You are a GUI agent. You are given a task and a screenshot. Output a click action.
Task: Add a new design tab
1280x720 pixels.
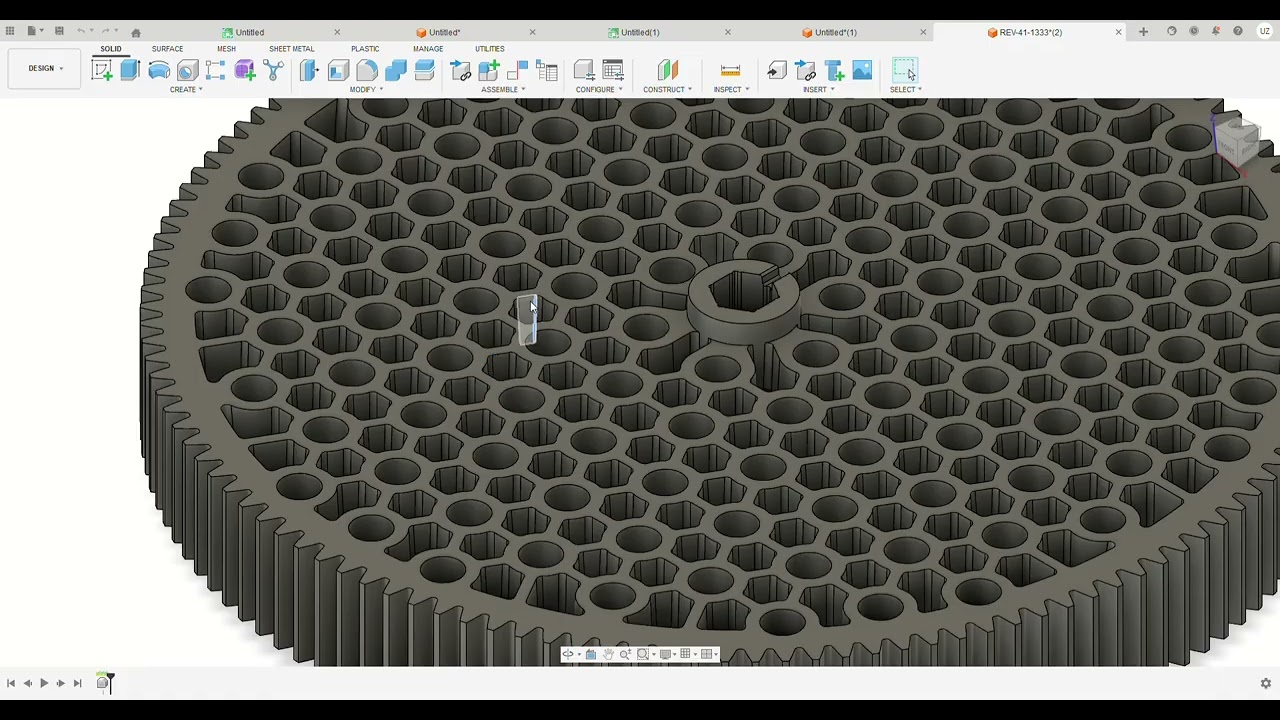click(1143, 32)
